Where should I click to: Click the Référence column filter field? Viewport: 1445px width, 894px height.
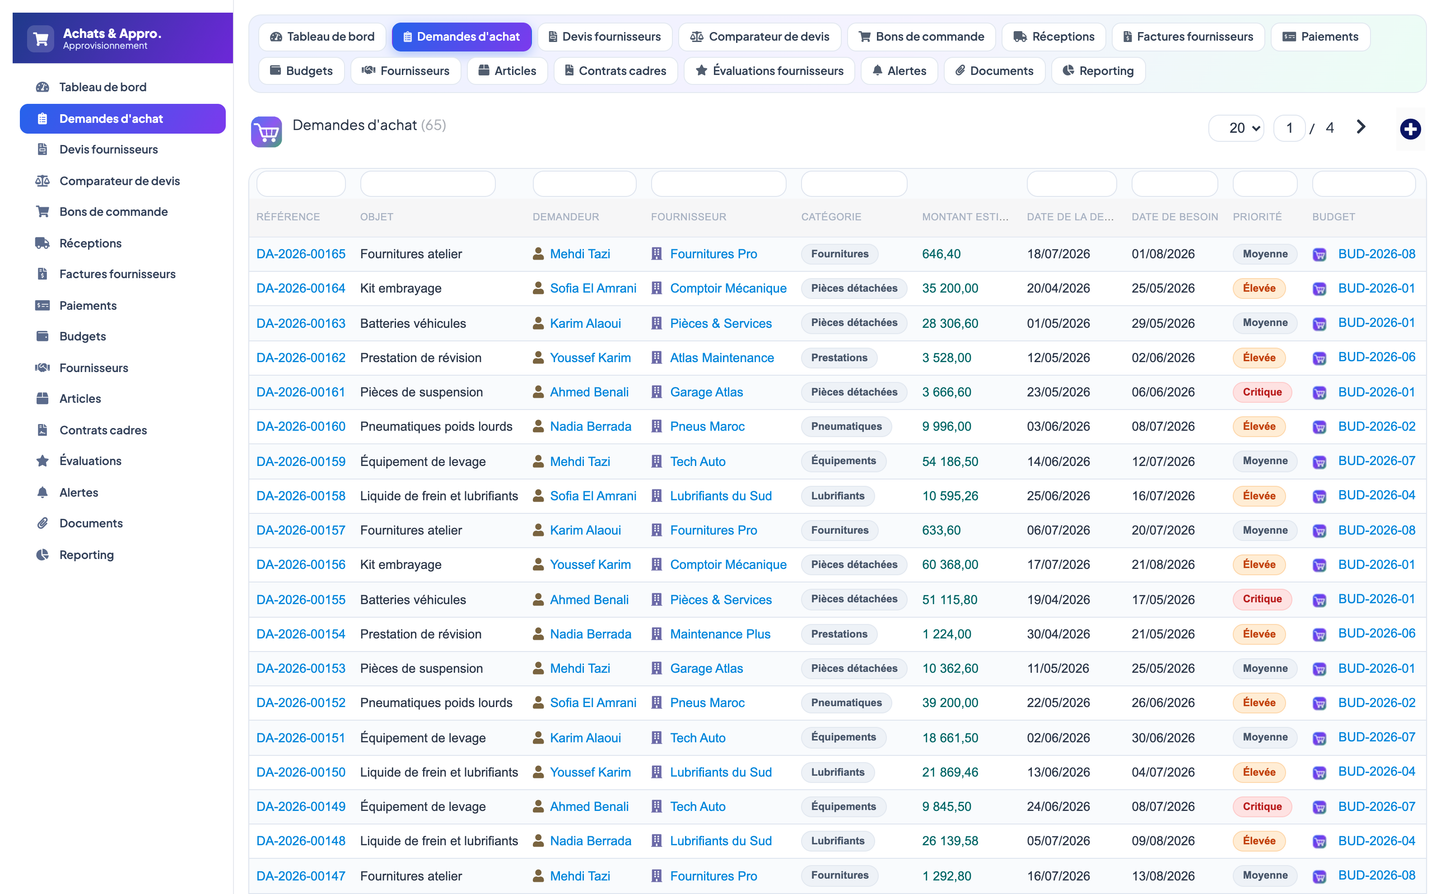[x=301, y=184]
